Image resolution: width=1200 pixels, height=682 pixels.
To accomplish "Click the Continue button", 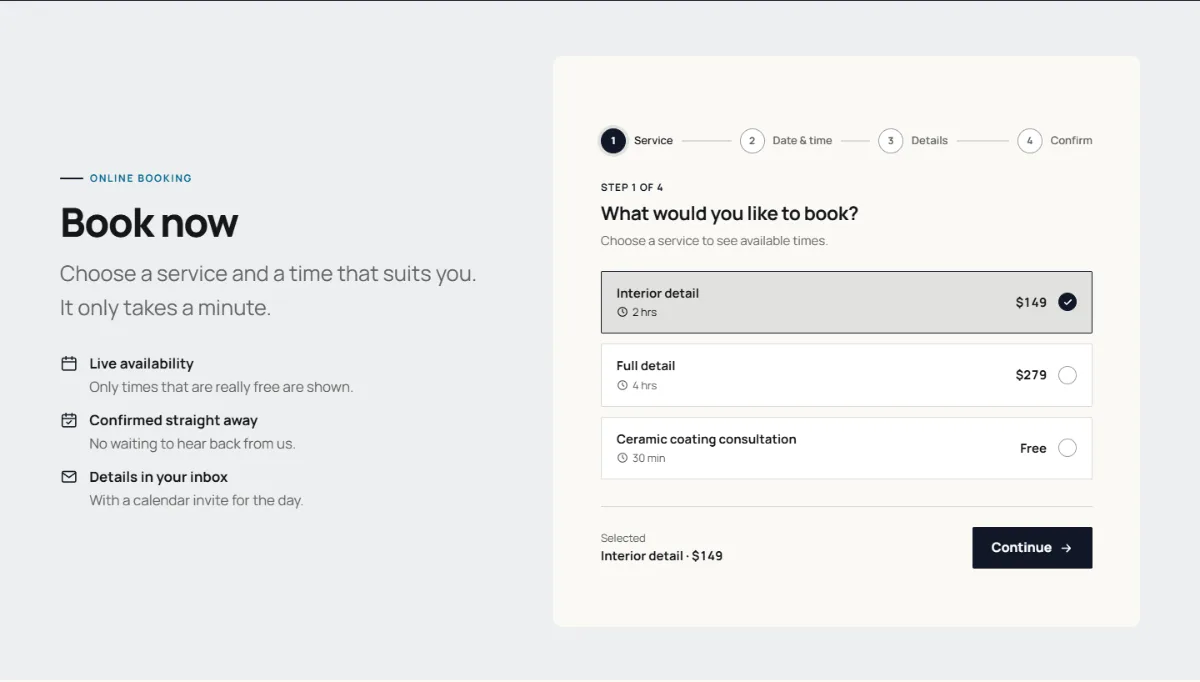I will (1032, 548).
